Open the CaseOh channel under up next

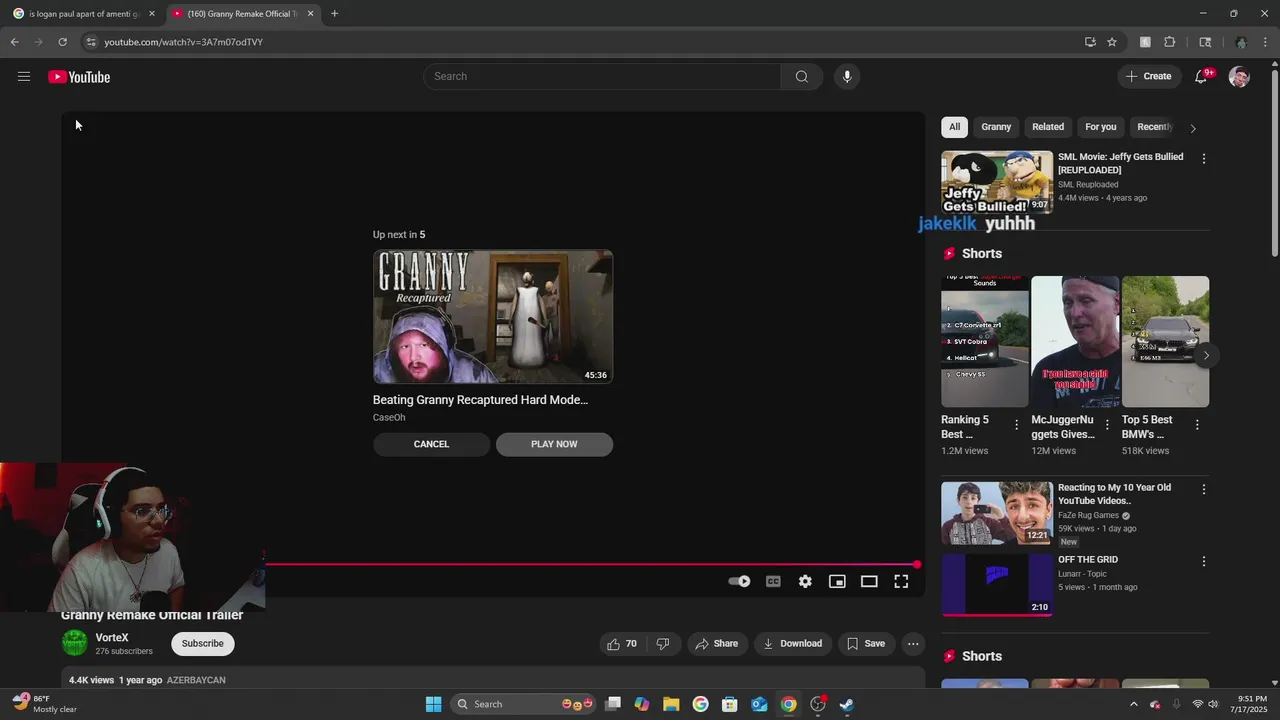coord(389,418)
